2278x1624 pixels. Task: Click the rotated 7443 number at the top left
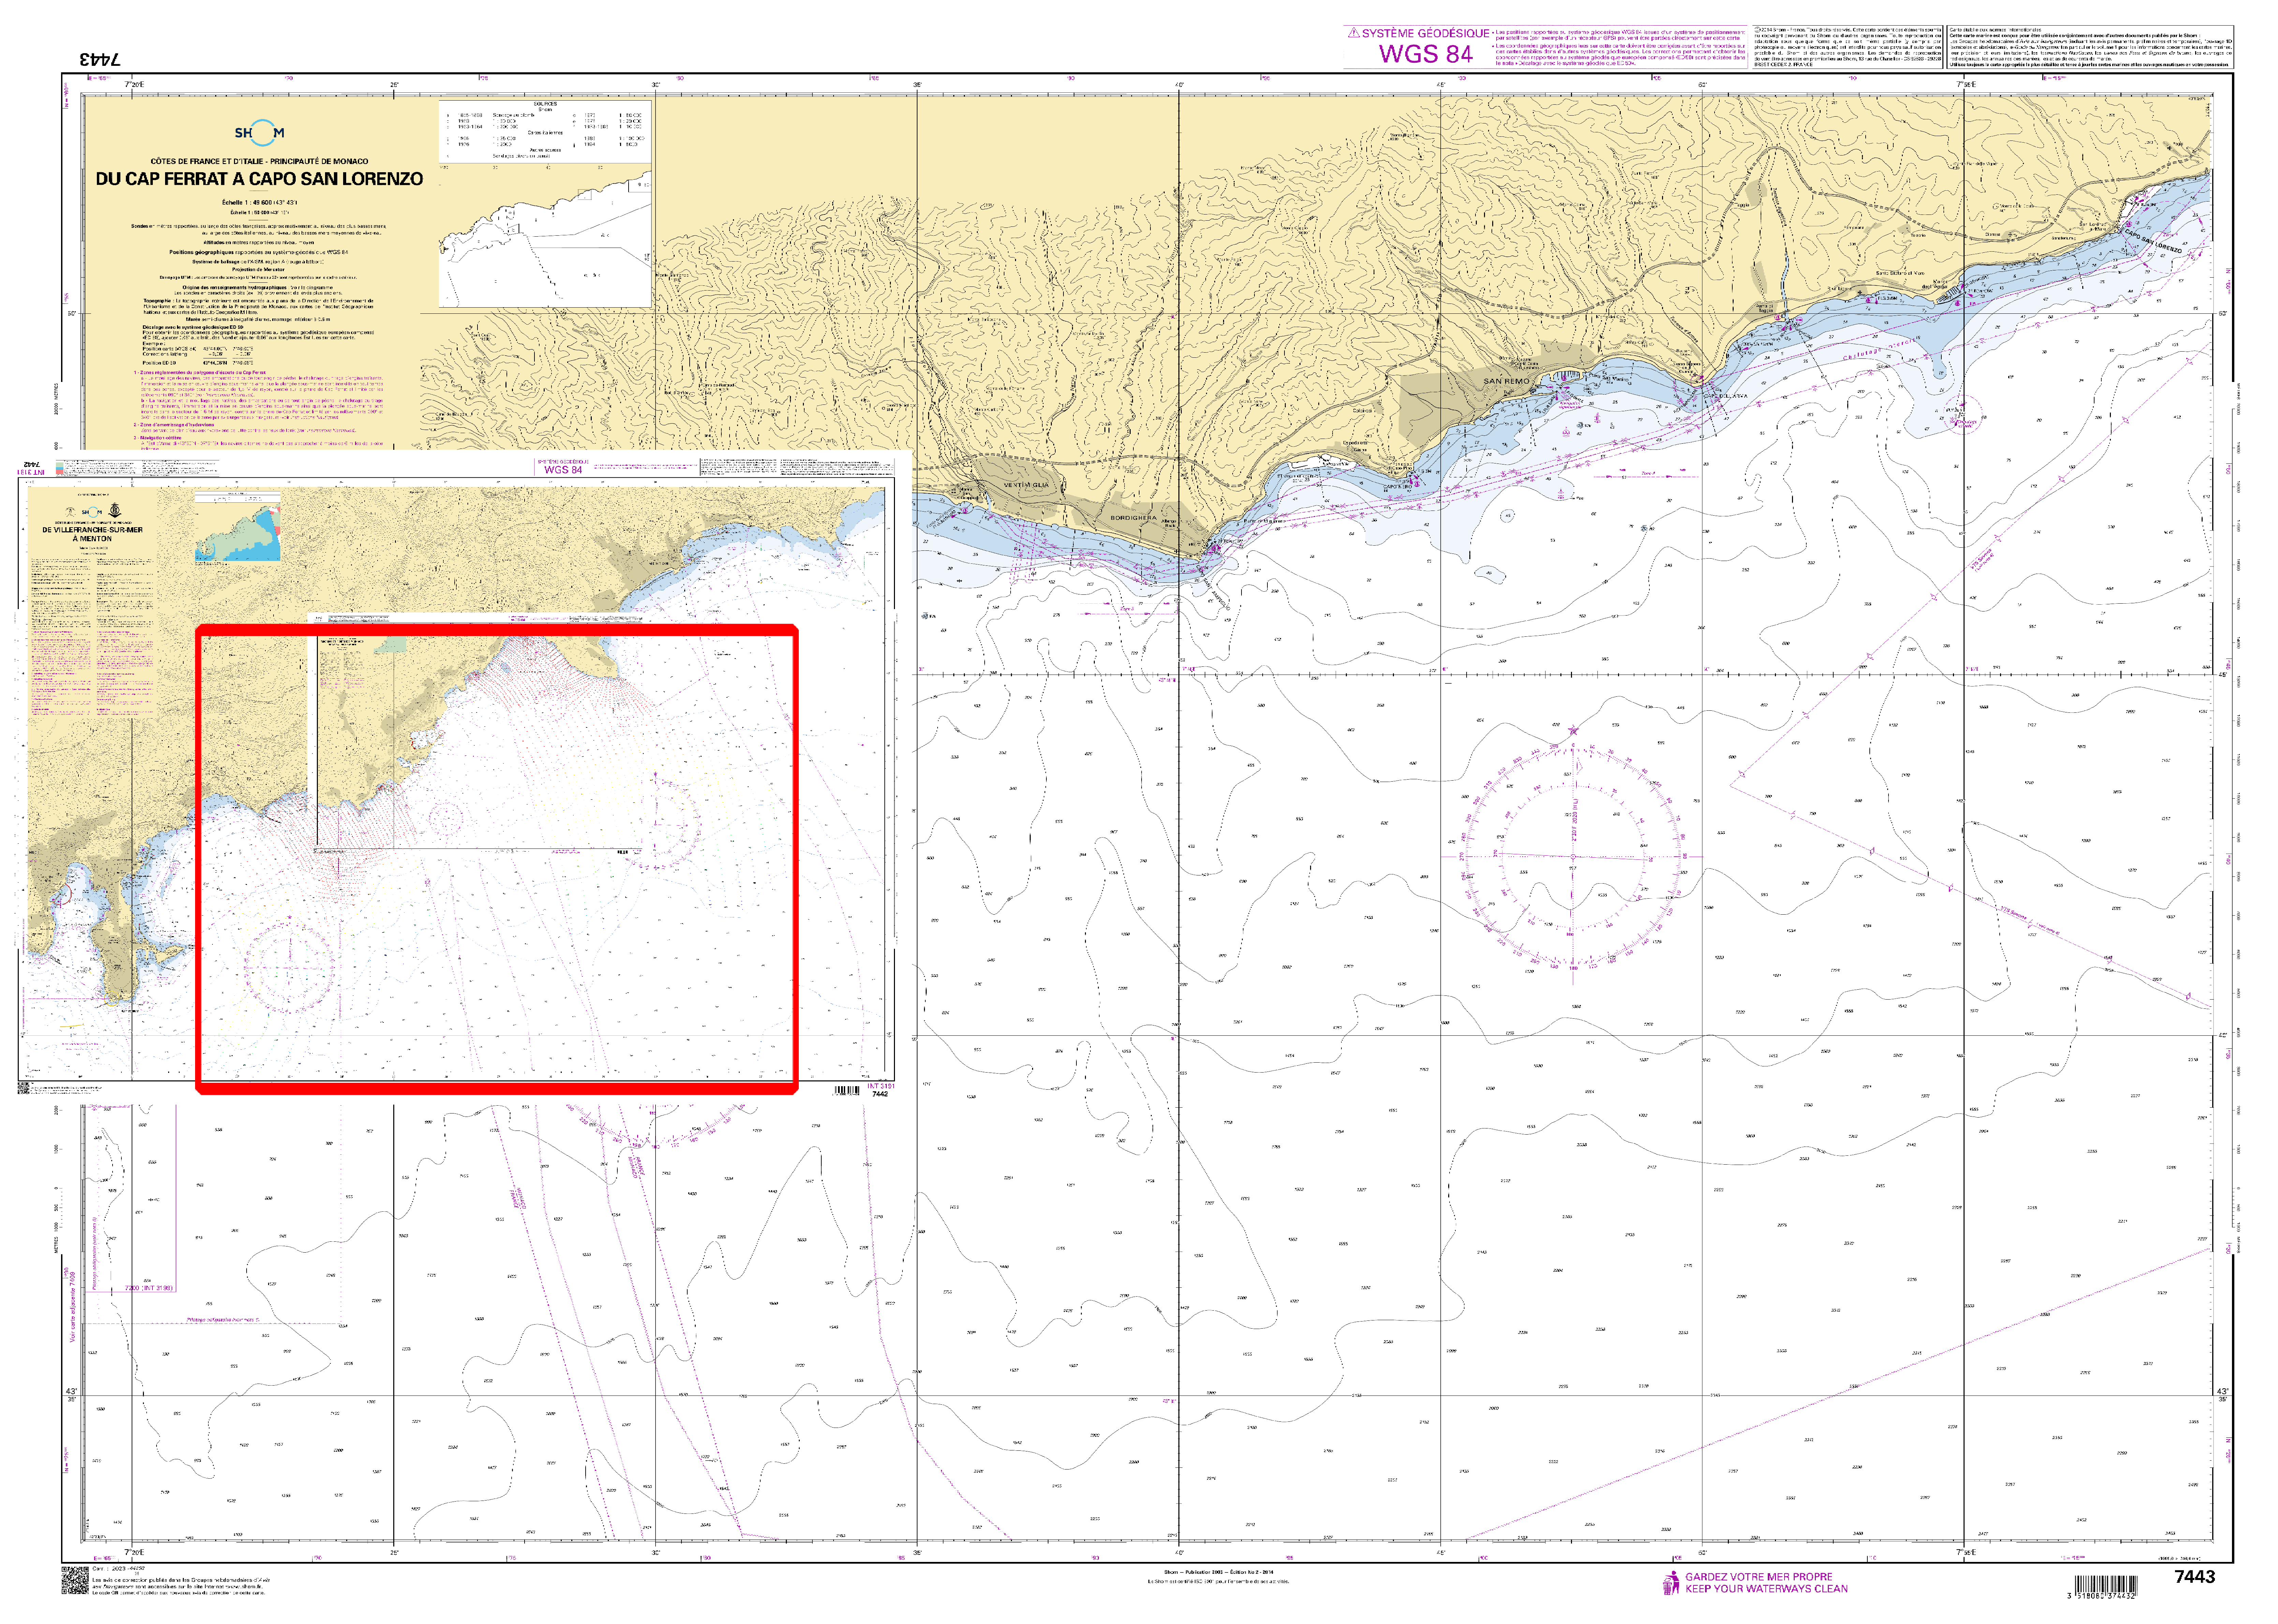pyautogui.click(x=100, y=59)
